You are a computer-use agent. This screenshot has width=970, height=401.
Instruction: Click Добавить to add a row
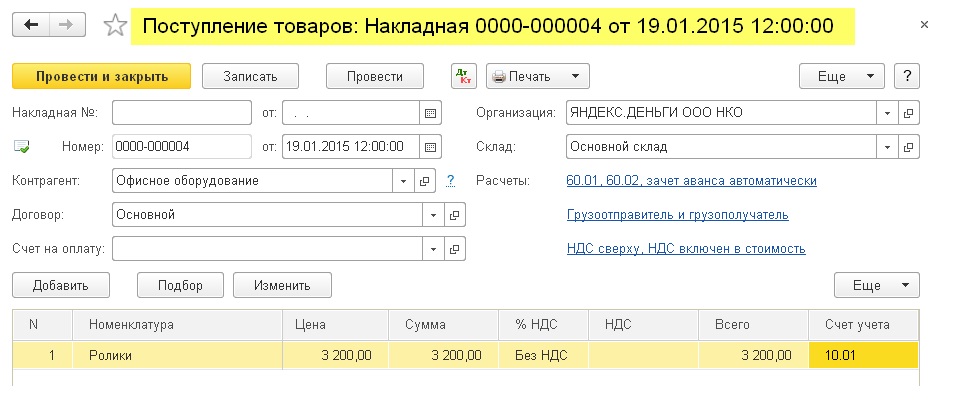[x=61, y=285]
